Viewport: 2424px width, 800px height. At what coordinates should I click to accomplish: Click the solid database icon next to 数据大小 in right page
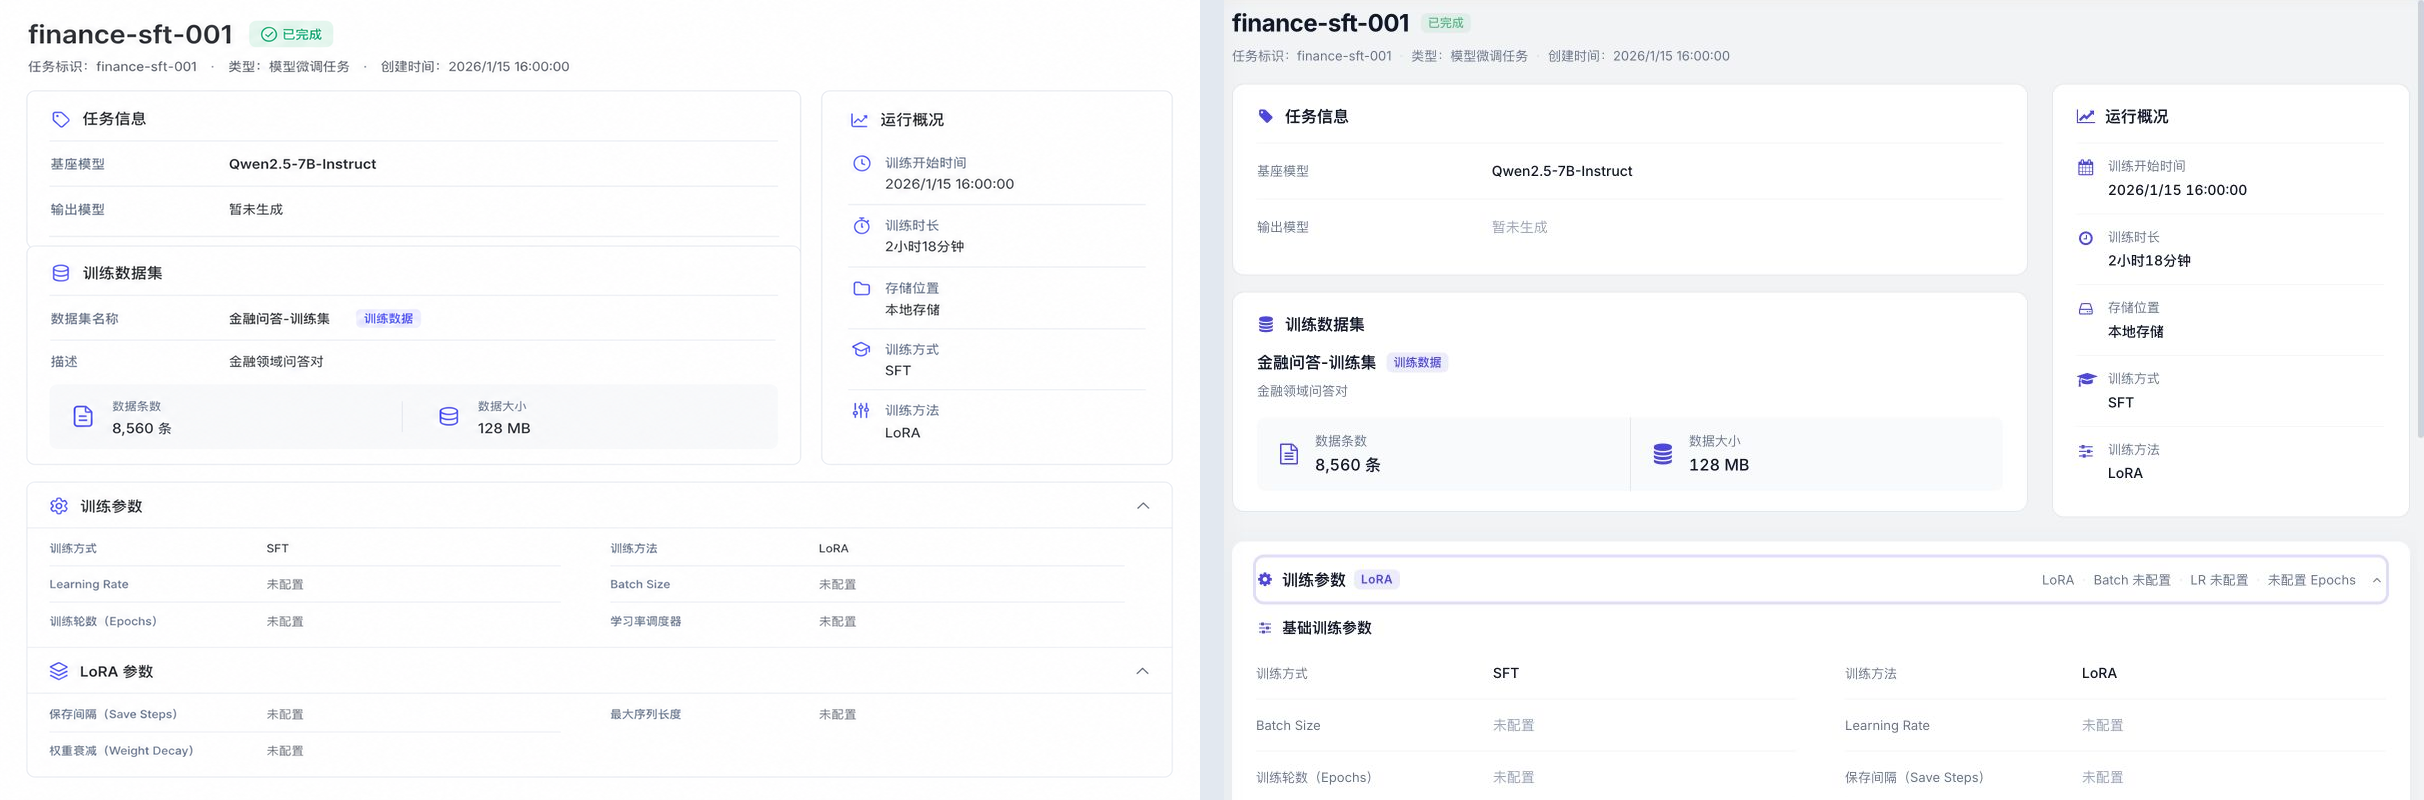click(1662, 454)
